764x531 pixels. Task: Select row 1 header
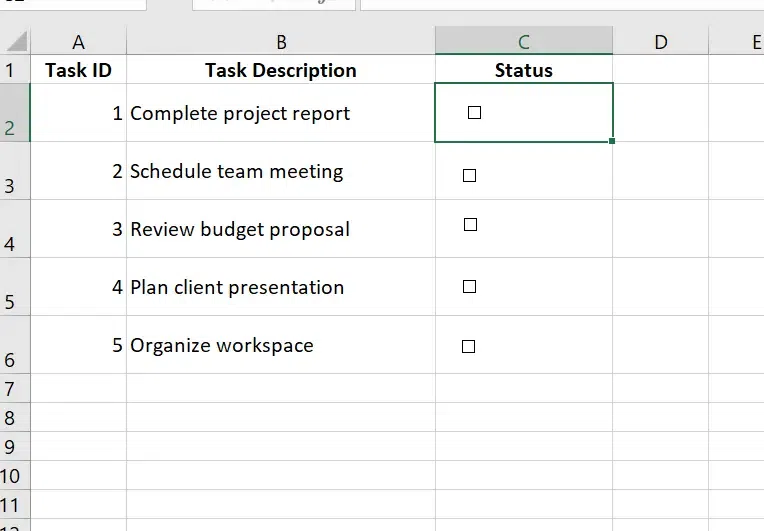click(x=12, y=70)
